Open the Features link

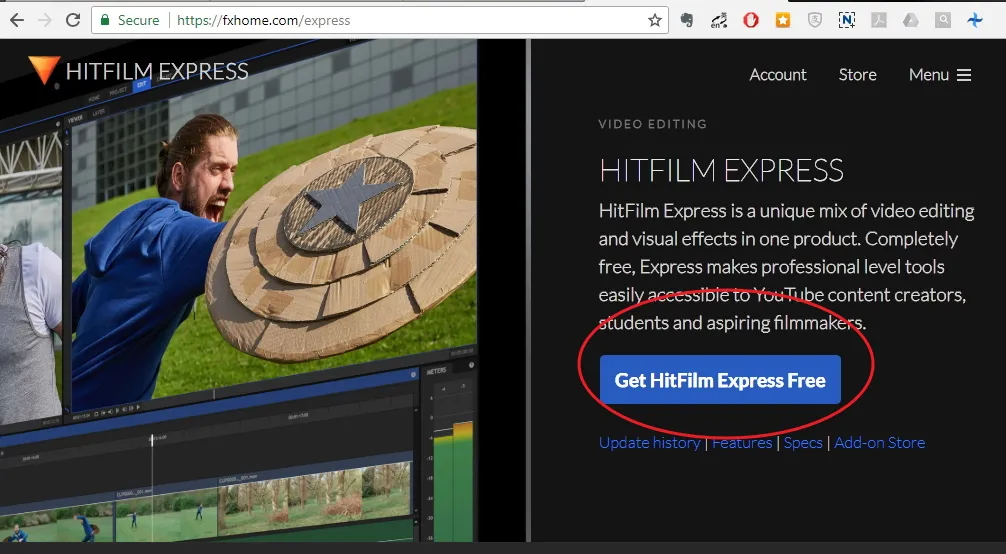tap(742, 442)
